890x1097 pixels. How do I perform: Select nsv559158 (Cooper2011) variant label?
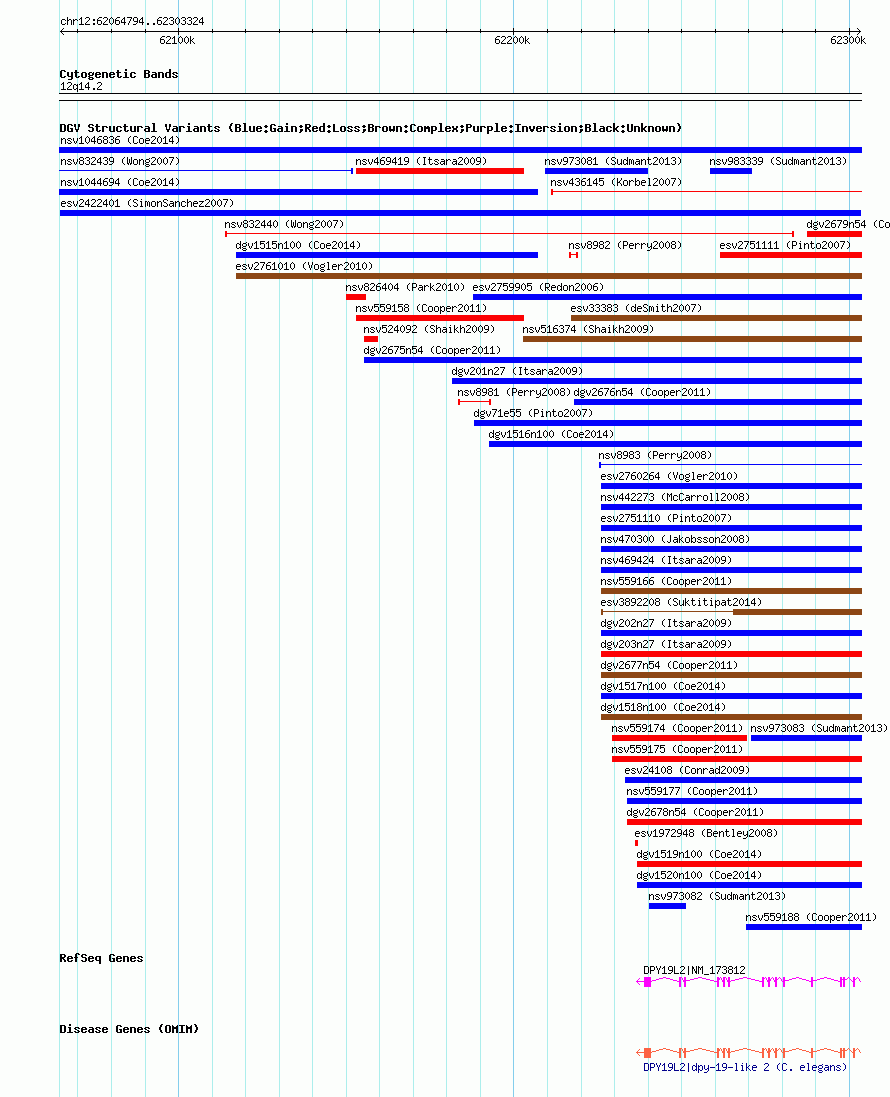(421, 308)
